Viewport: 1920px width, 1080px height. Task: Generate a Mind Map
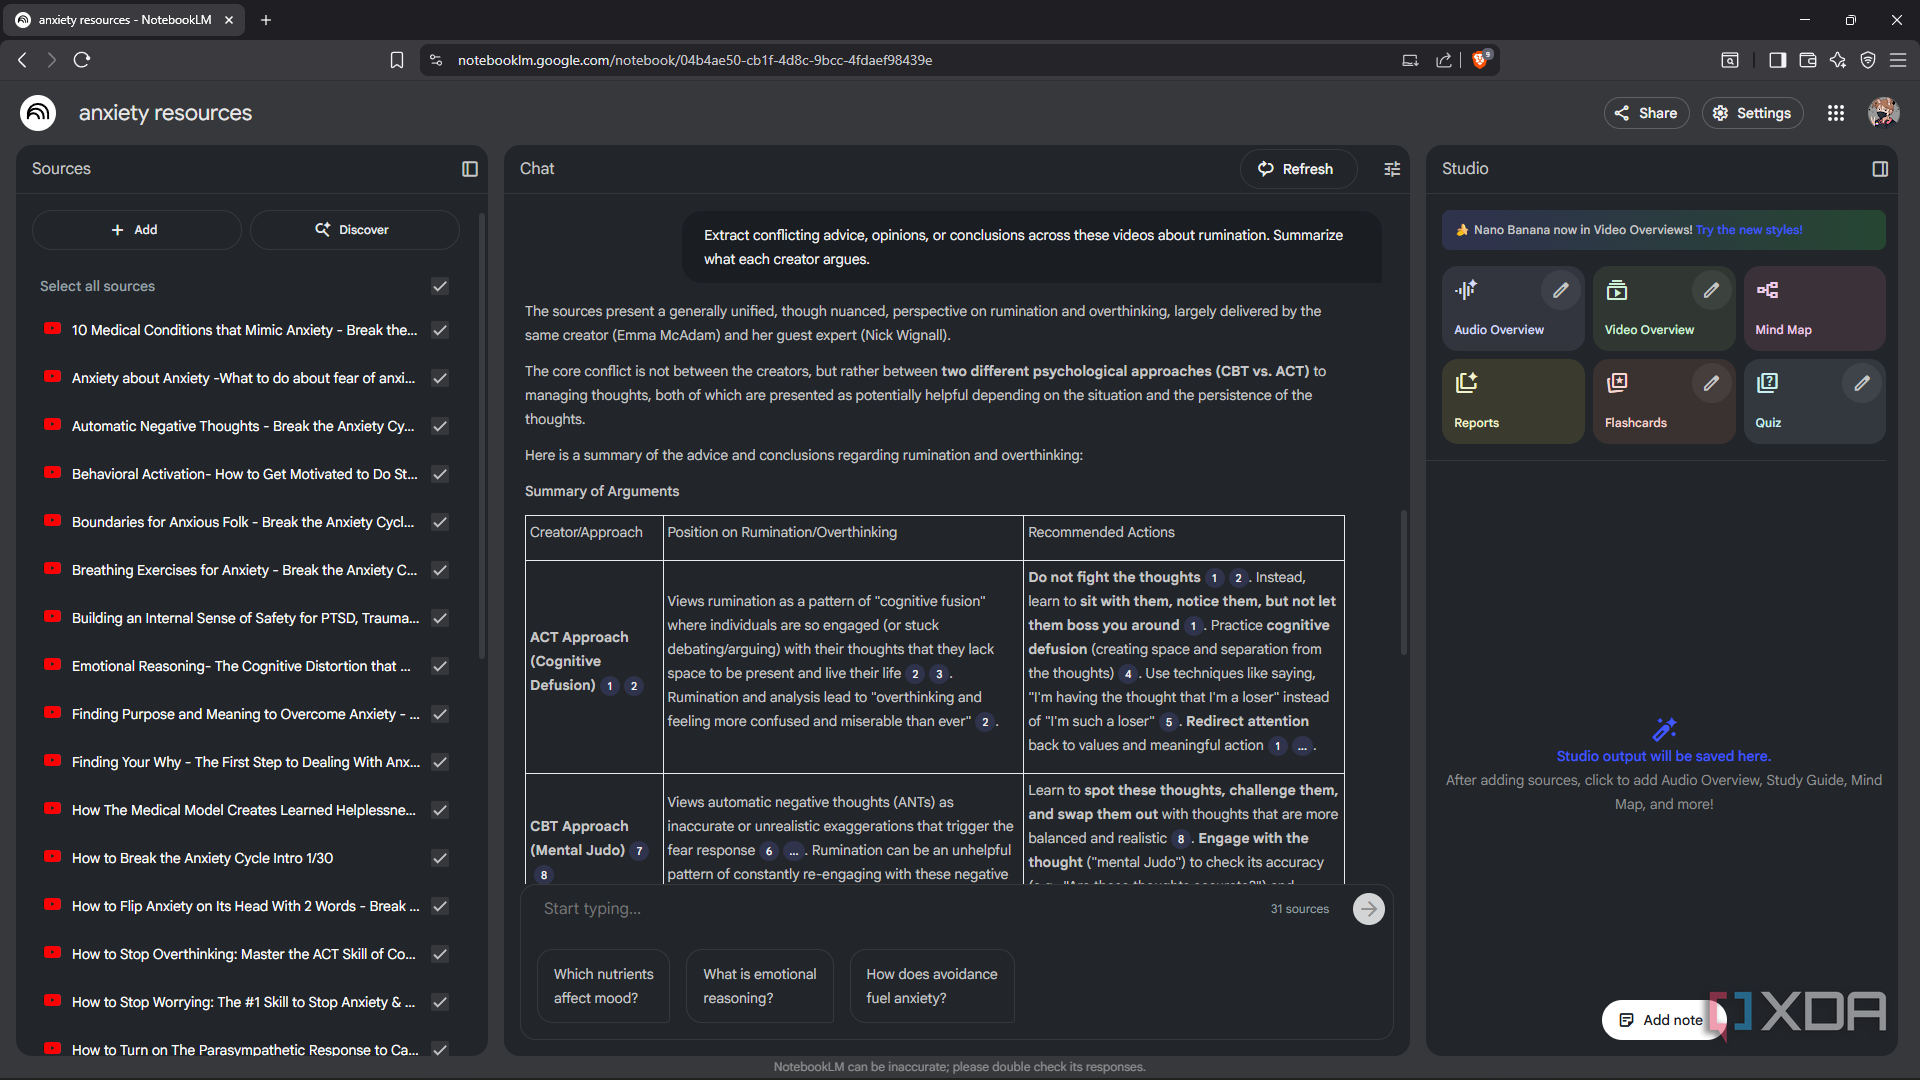click(1815, 308)
